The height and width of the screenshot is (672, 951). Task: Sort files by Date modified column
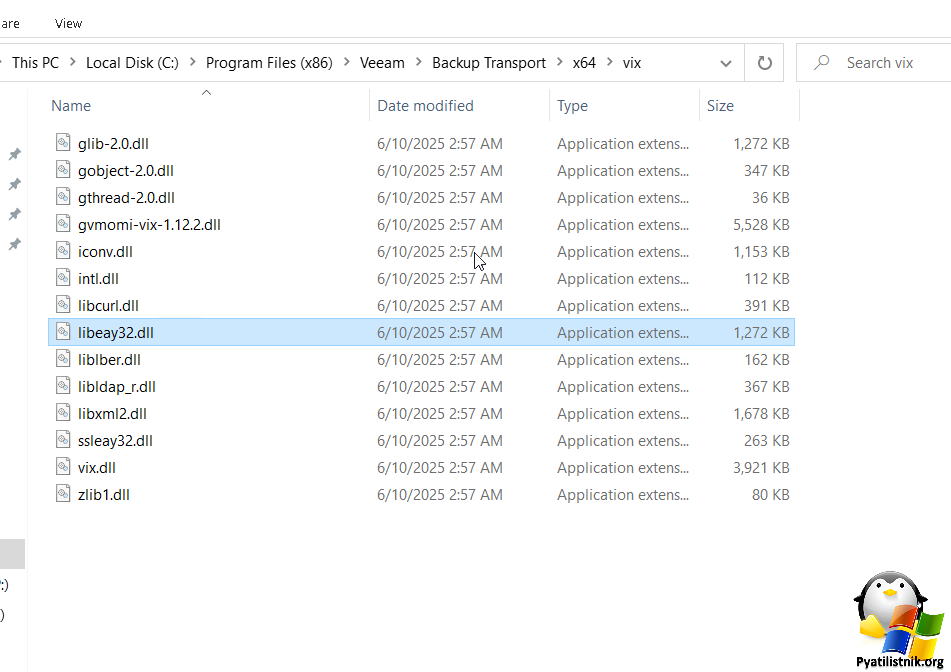pos(425,106)
